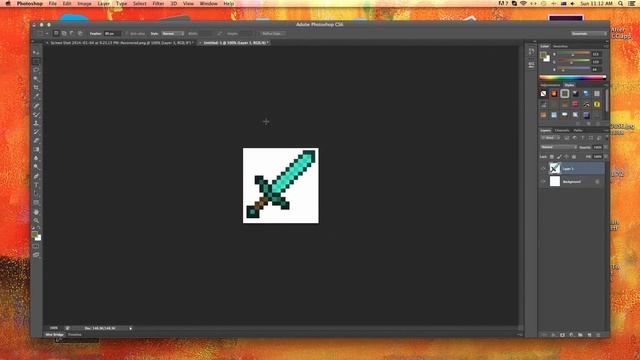Click the delete layer trash icon
Viewport: 640px width, 360px height.
[598, 335]
